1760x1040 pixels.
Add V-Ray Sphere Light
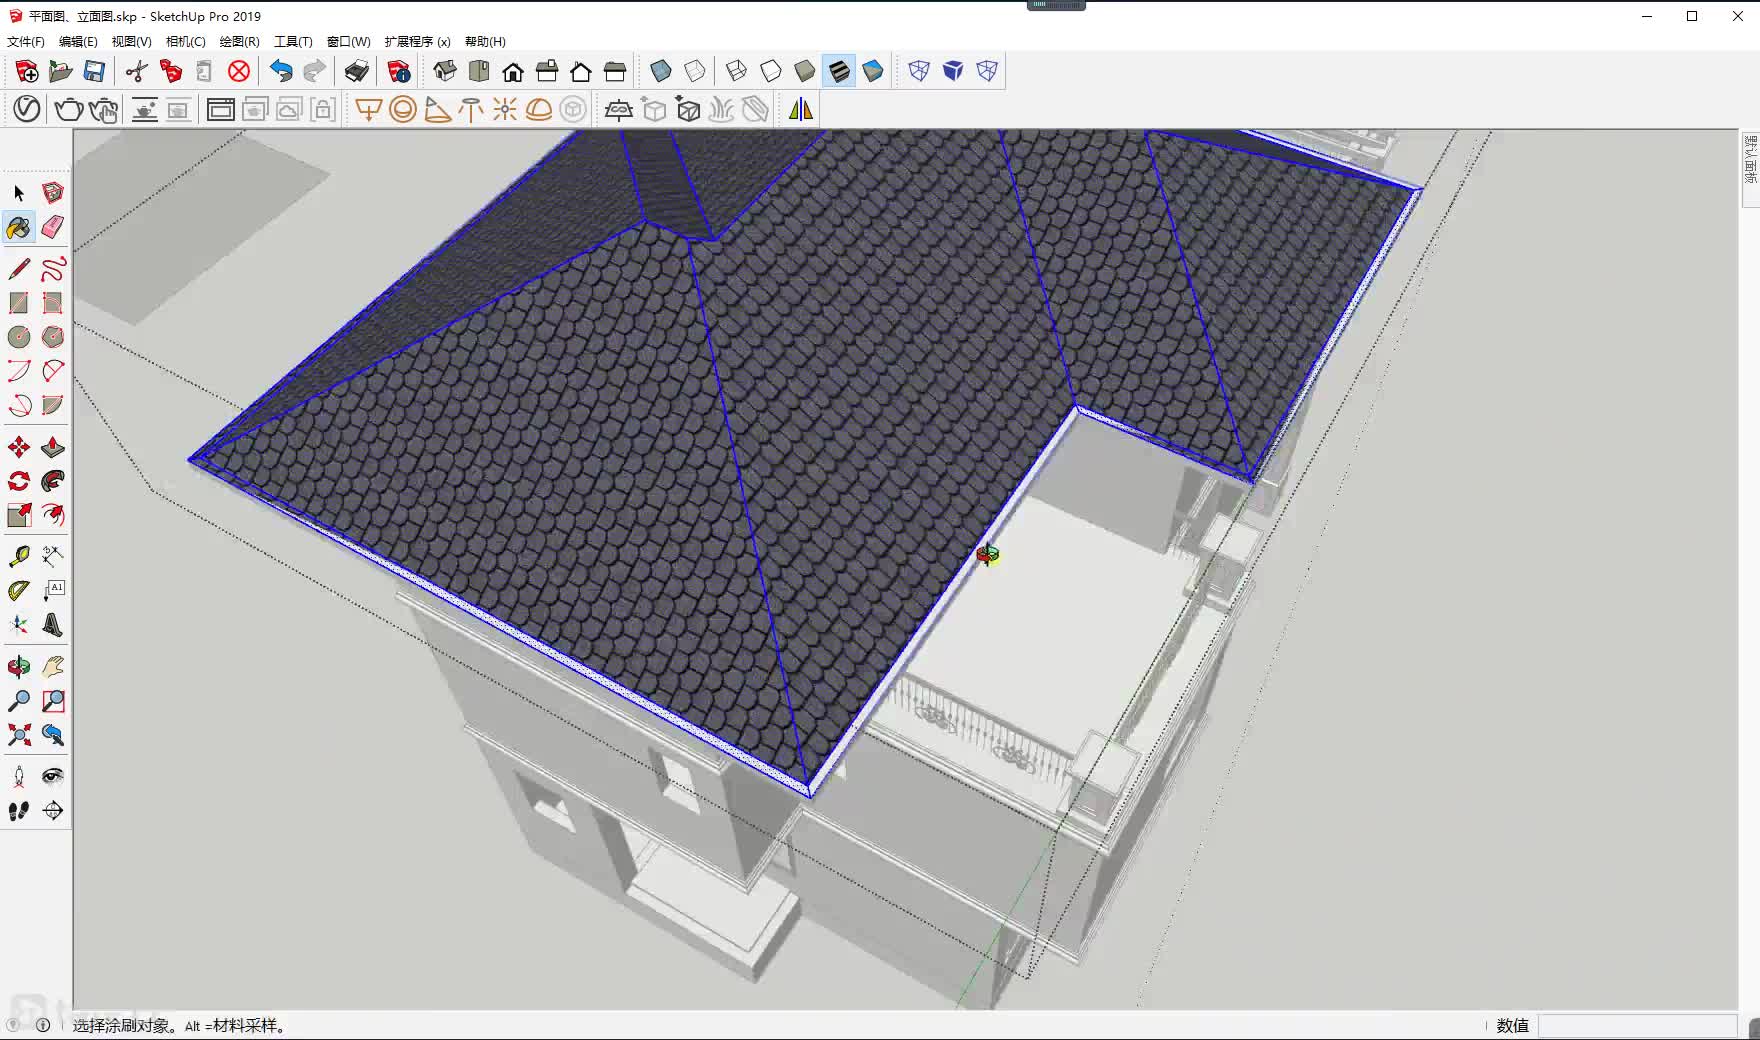click(403, 109)
